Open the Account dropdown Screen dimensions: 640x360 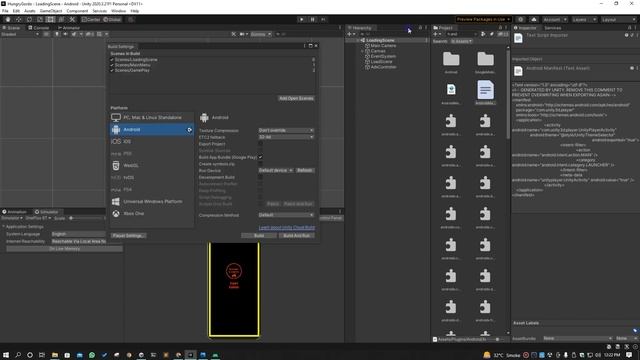click(555, 19)
